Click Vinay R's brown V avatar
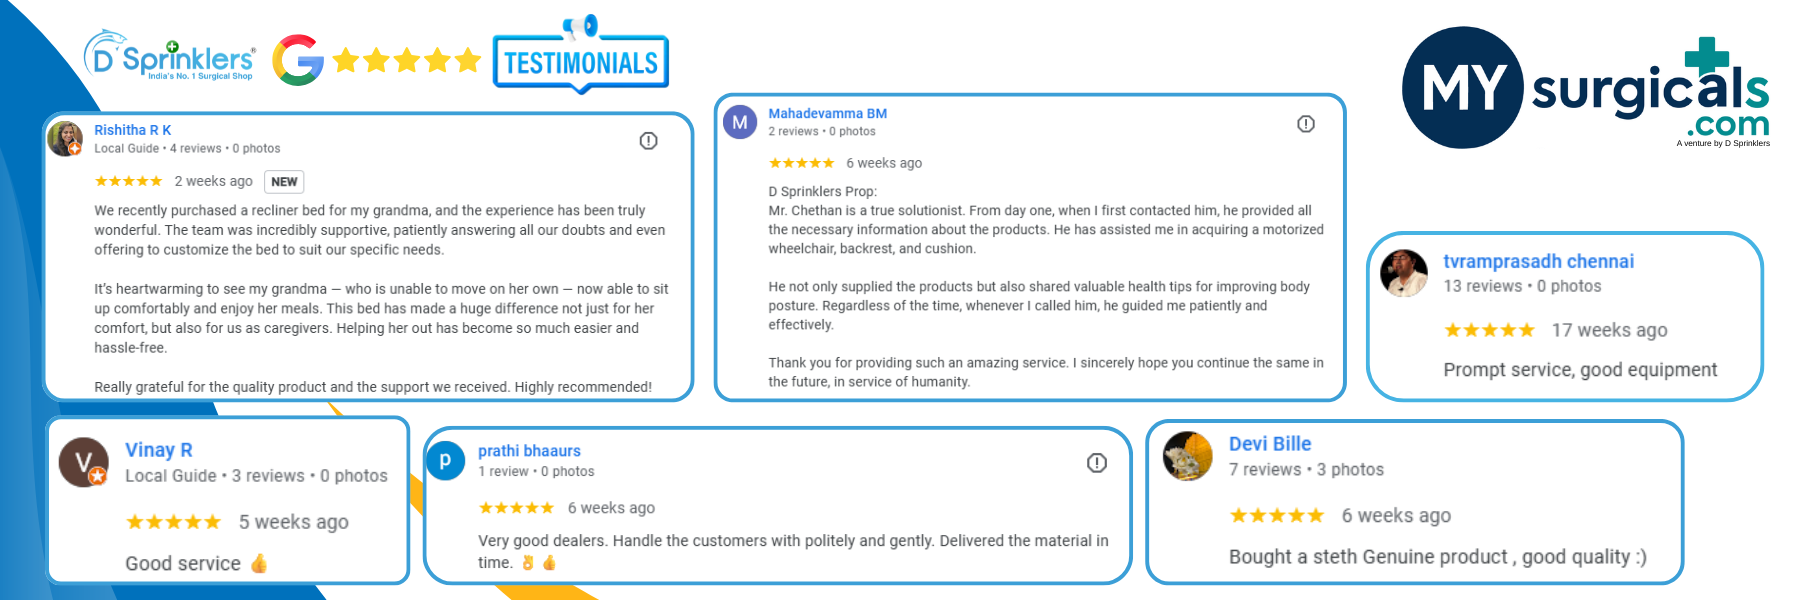This screenshot has width=1800, height=600. tap(84, 462)
